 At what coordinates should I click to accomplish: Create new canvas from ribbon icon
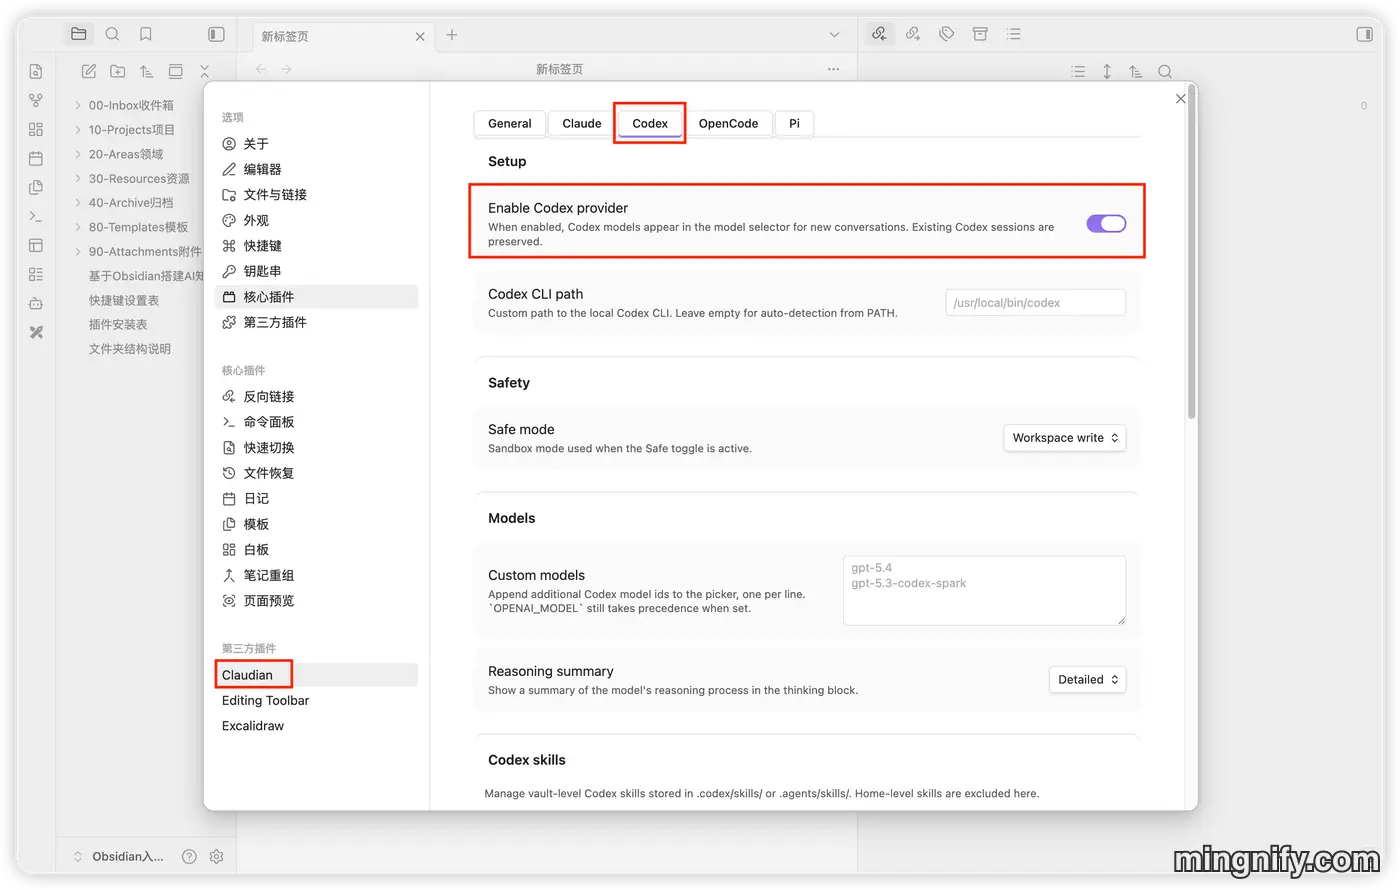click(x=36, y=129)
